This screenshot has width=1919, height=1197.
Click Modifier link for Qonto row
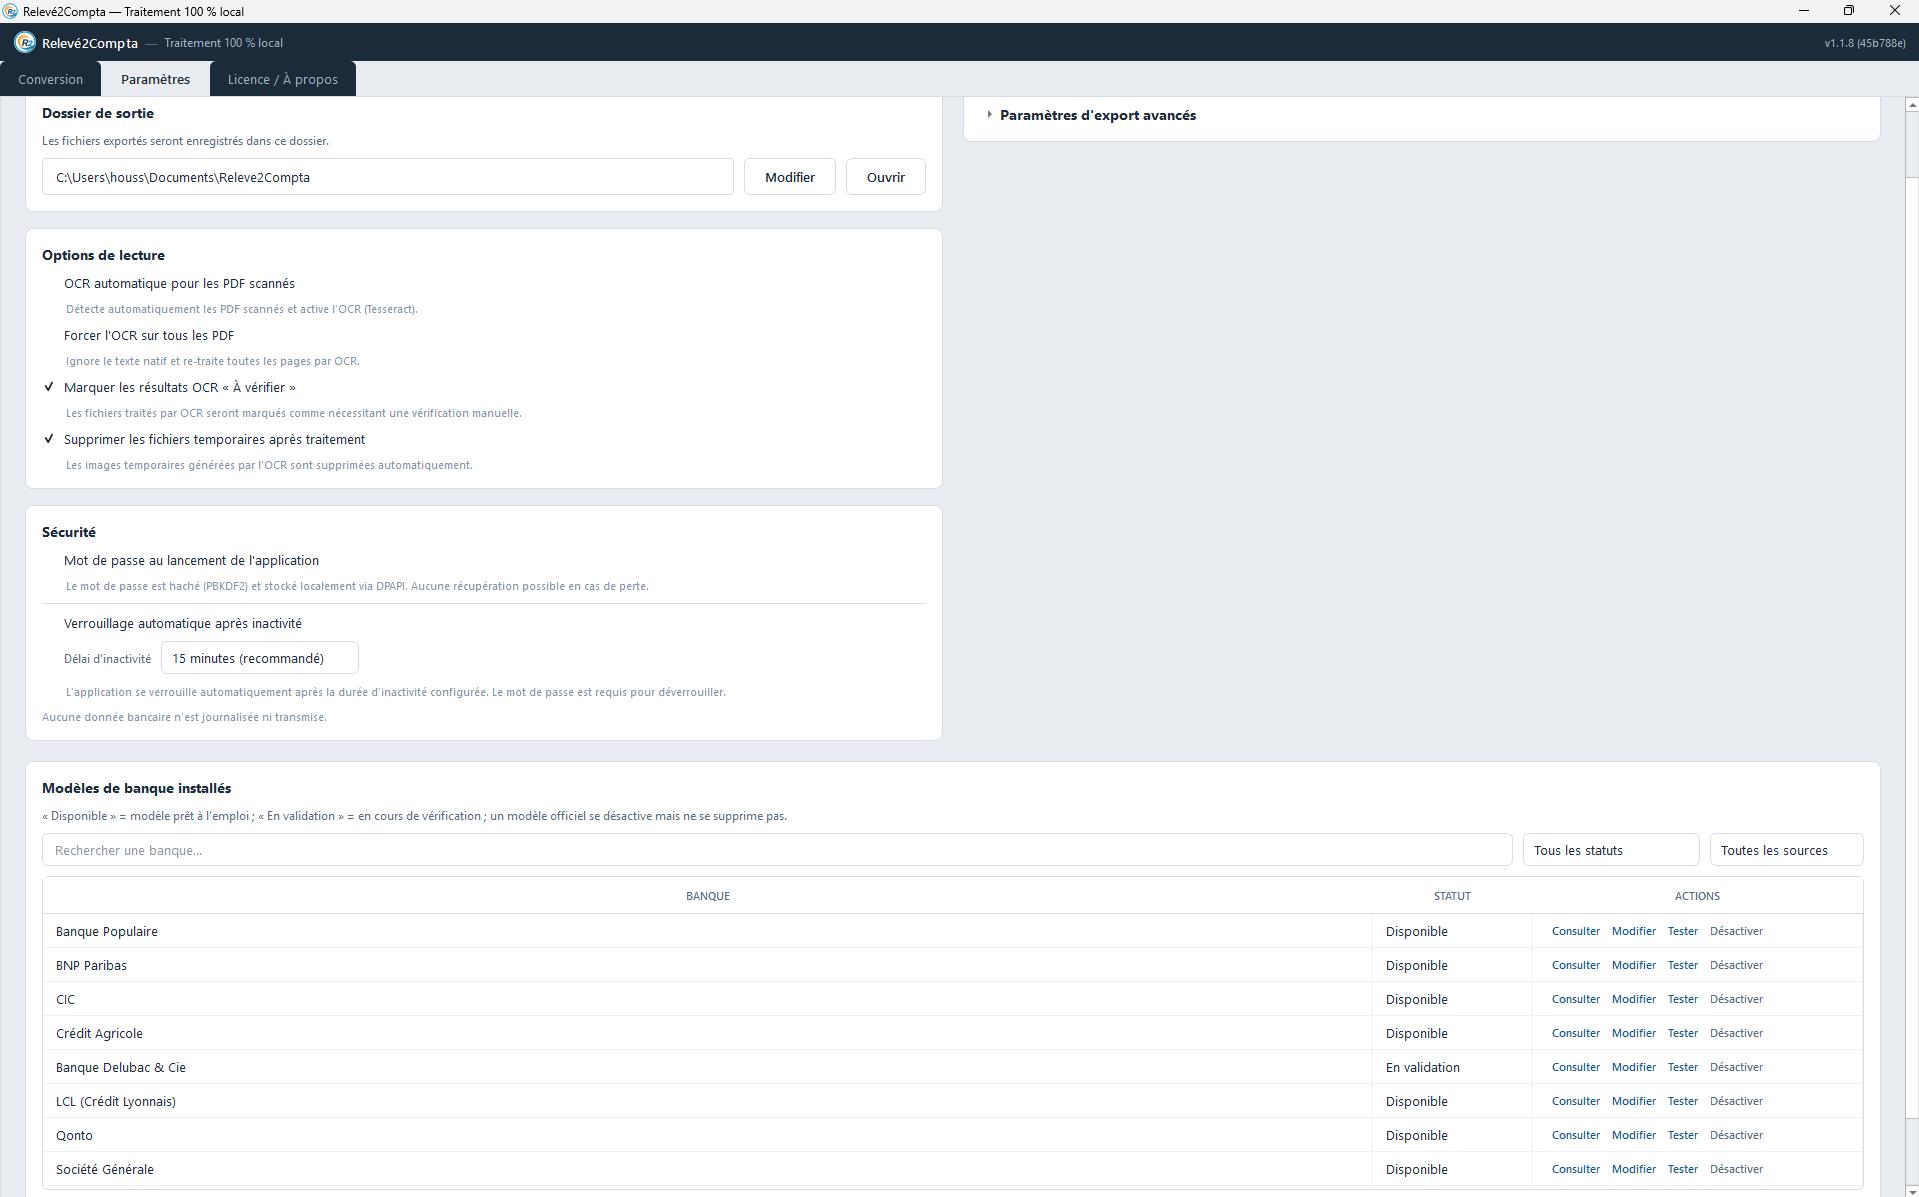pyautogui.click(x=1634, y=1135)
